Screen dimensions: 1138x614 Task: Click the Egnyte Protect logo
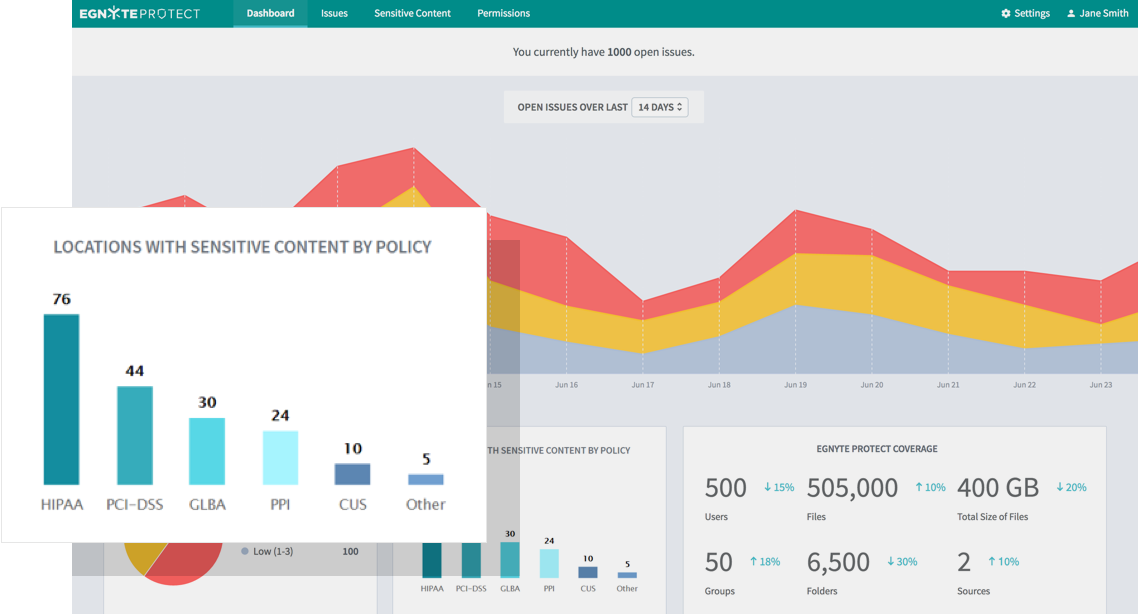click(x=140, y=14)
